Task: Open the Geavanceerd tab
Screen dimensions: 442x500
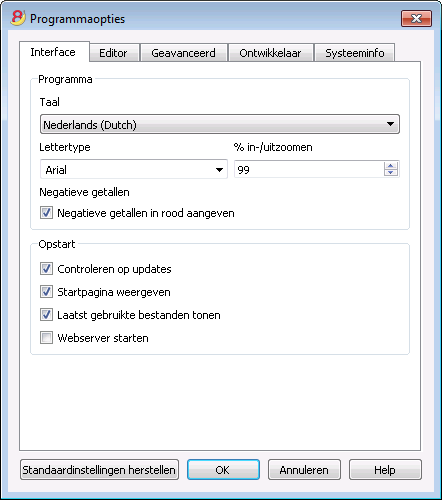Action: pyautogui.click(x=183, y=53)
